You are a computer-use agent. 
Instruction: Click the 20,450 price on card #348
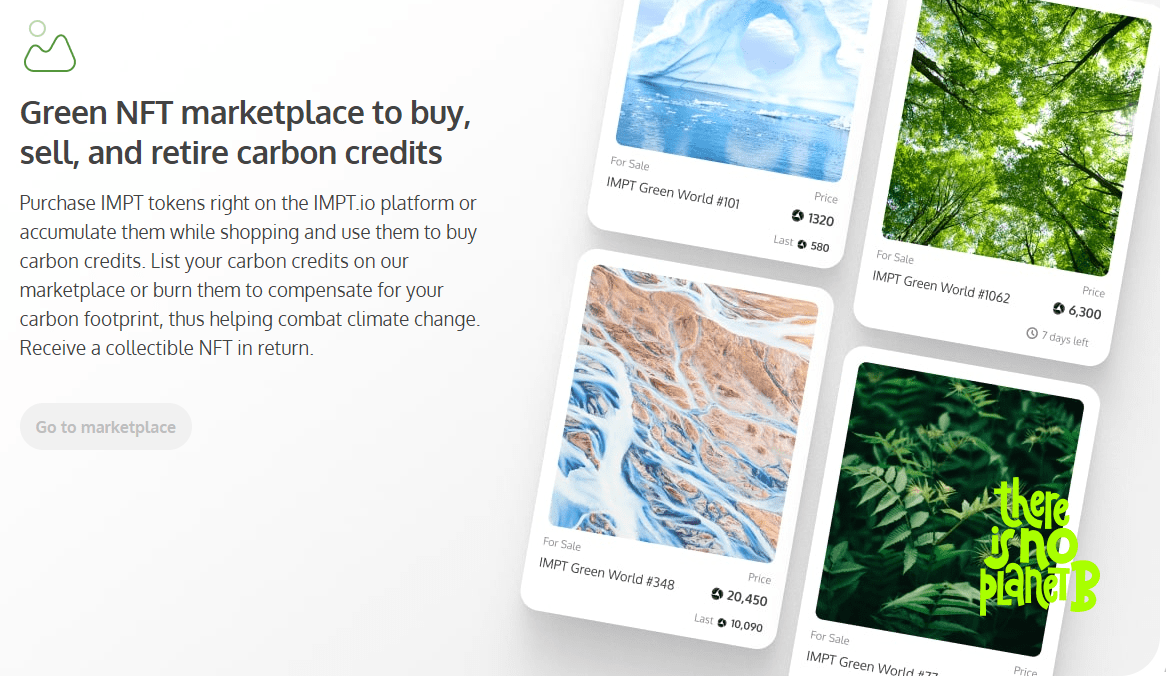click(747, 598)
